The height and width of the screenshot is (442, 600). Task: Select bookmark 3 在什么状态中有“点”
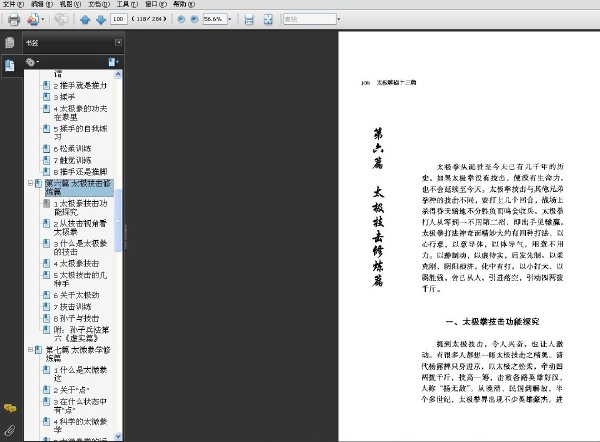coord(80,405)
